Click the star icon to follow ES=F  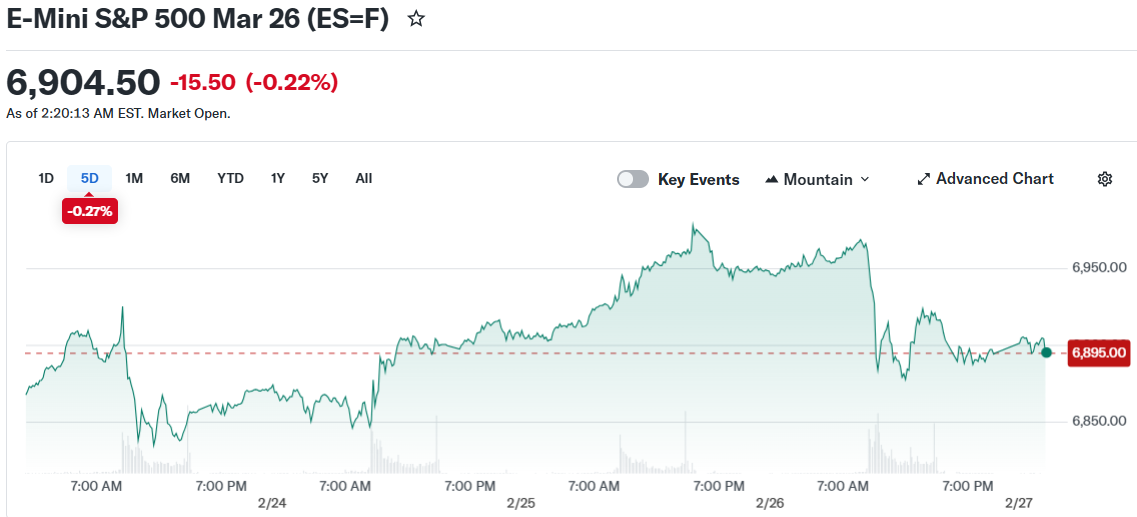pyautogui.click(x=417, y=19)
